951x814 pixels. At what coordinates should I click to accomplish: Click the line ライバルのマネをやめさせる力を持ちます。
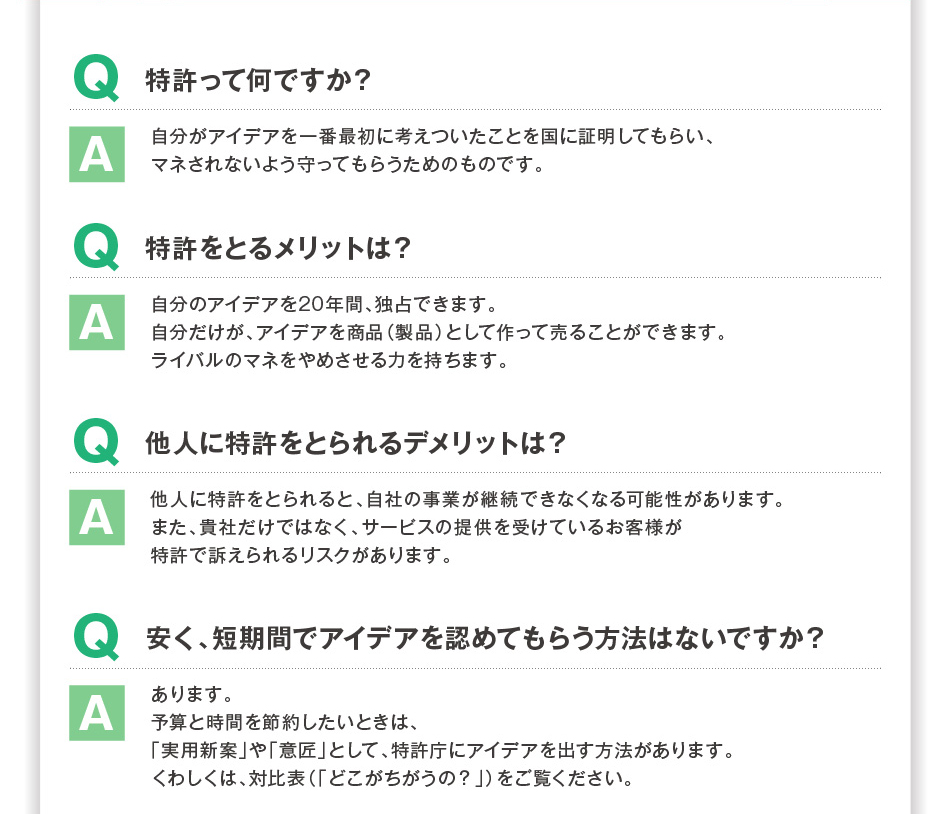[x=329, y=360]
